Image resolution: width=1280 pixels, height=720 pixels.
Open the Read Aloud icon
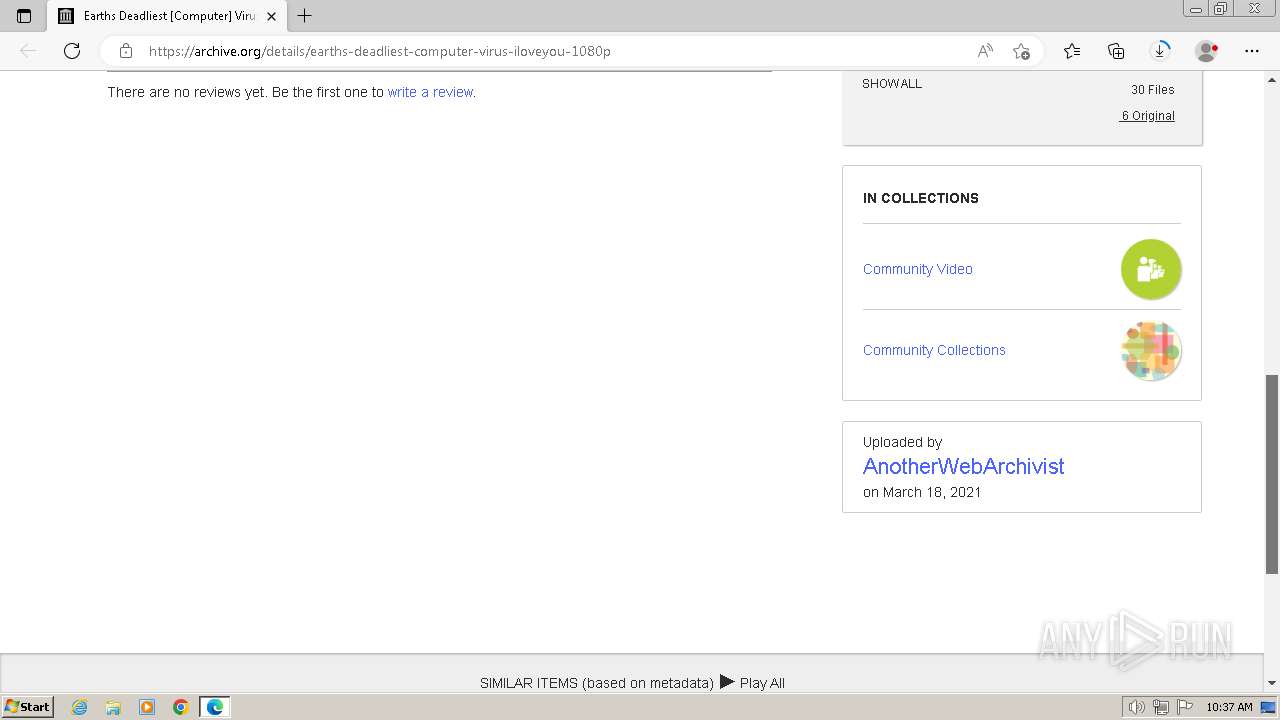[985, 51]
